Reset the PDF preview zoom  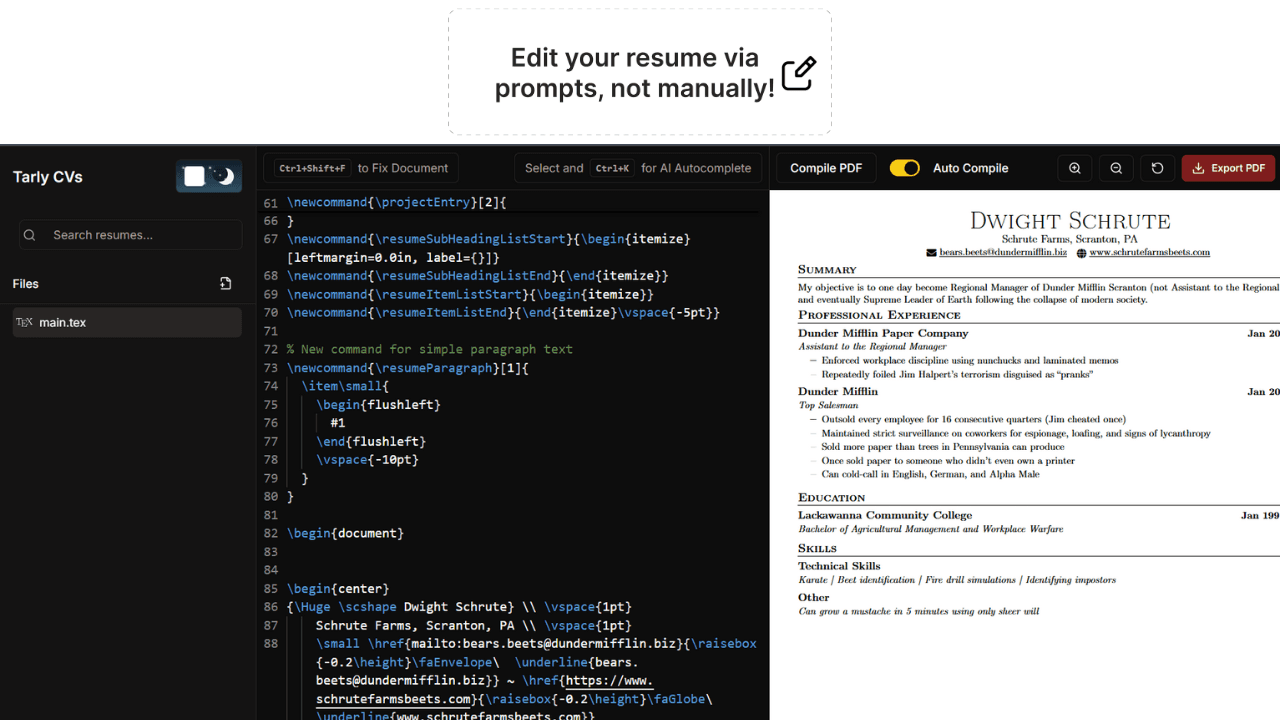(1157, 168)
